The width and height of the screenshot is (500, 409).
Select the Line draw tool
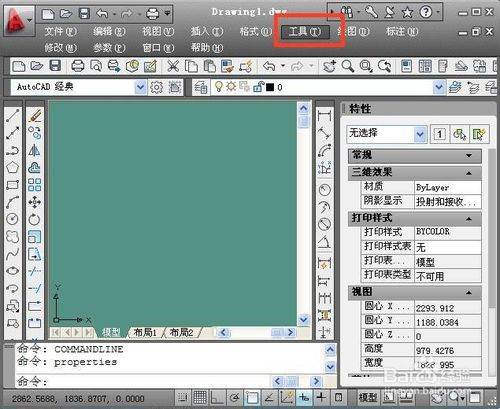click(13, 116)
